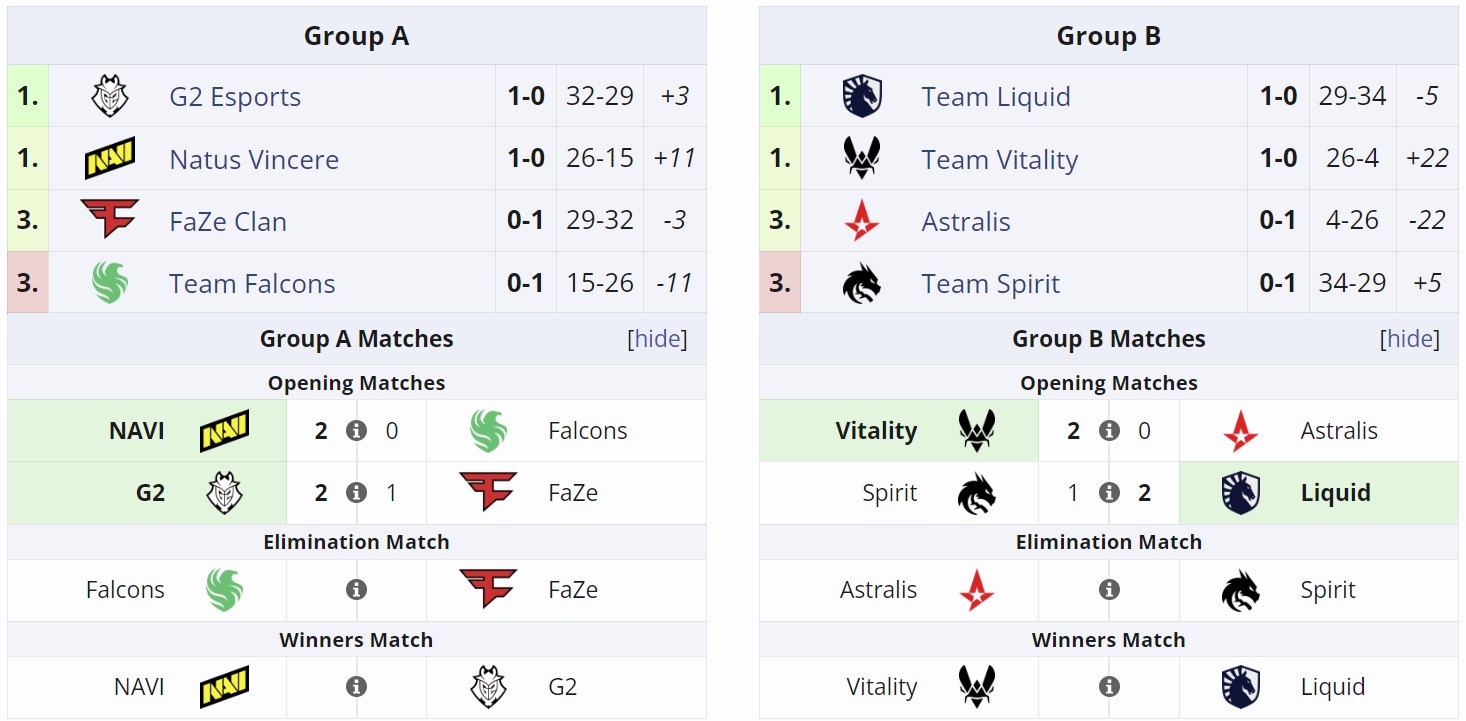Image resolution: width=1466 pixels, height=721 pixels.
Task: Open the Team Vitality team link
Action: [x=999, y=160]
